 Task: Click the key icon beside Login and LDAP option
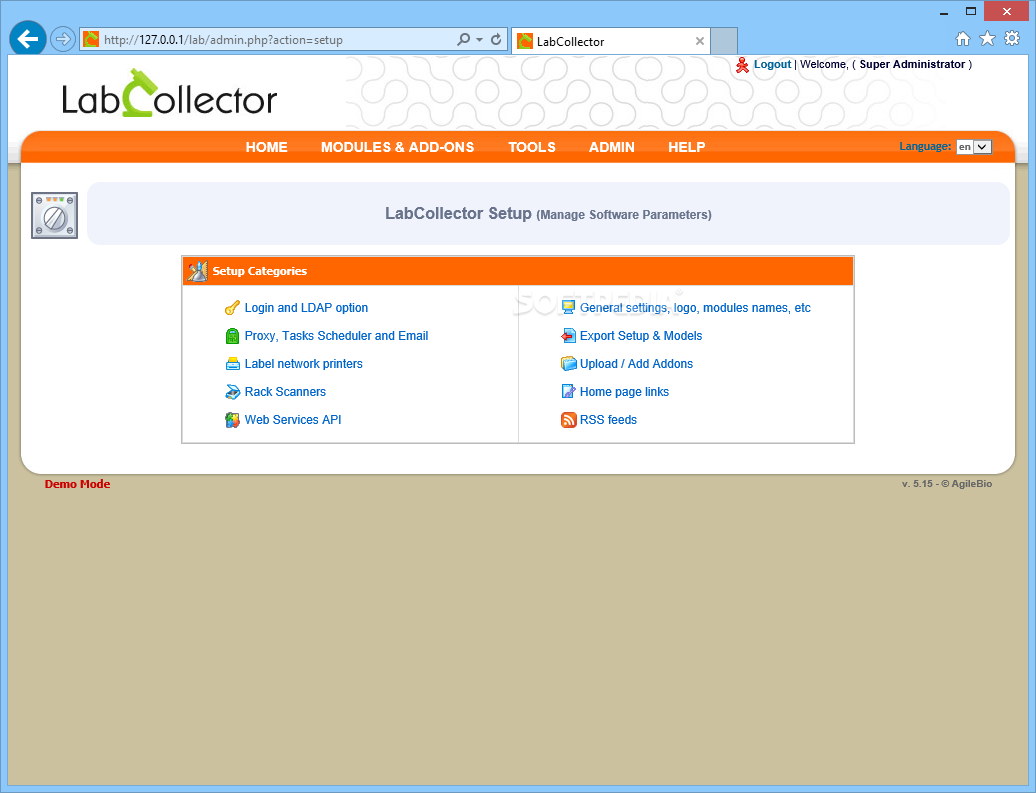click(232, 308)
